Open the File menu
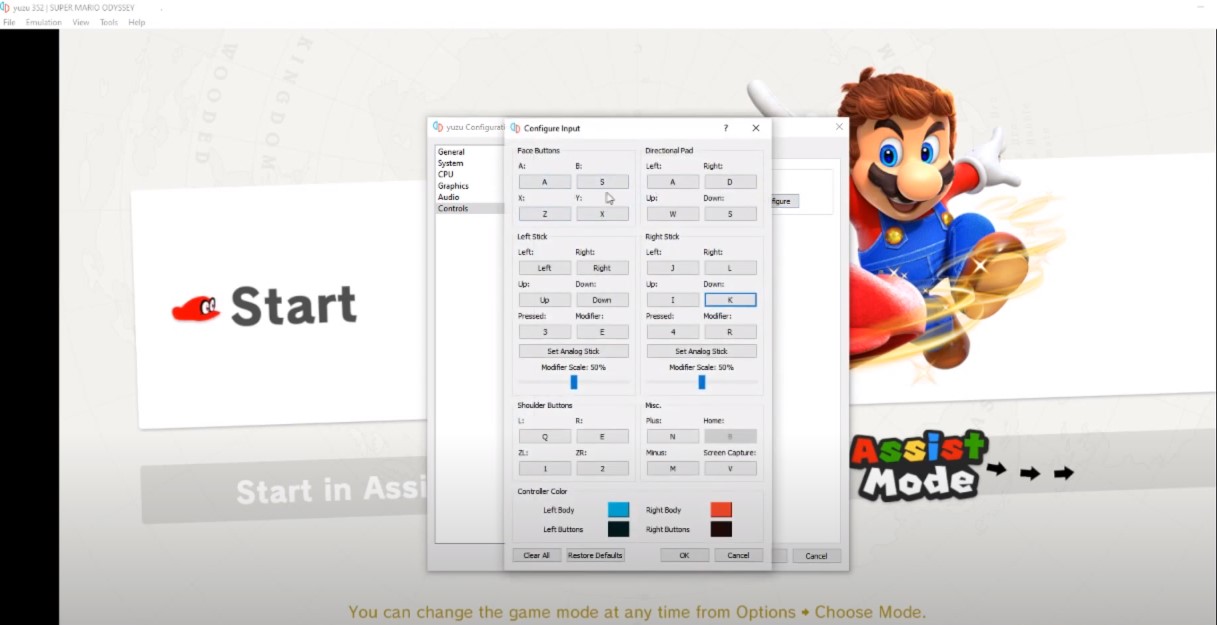The width and height of the screenshot is (1217, 625). pyautogui.click(x=9, y=22)
